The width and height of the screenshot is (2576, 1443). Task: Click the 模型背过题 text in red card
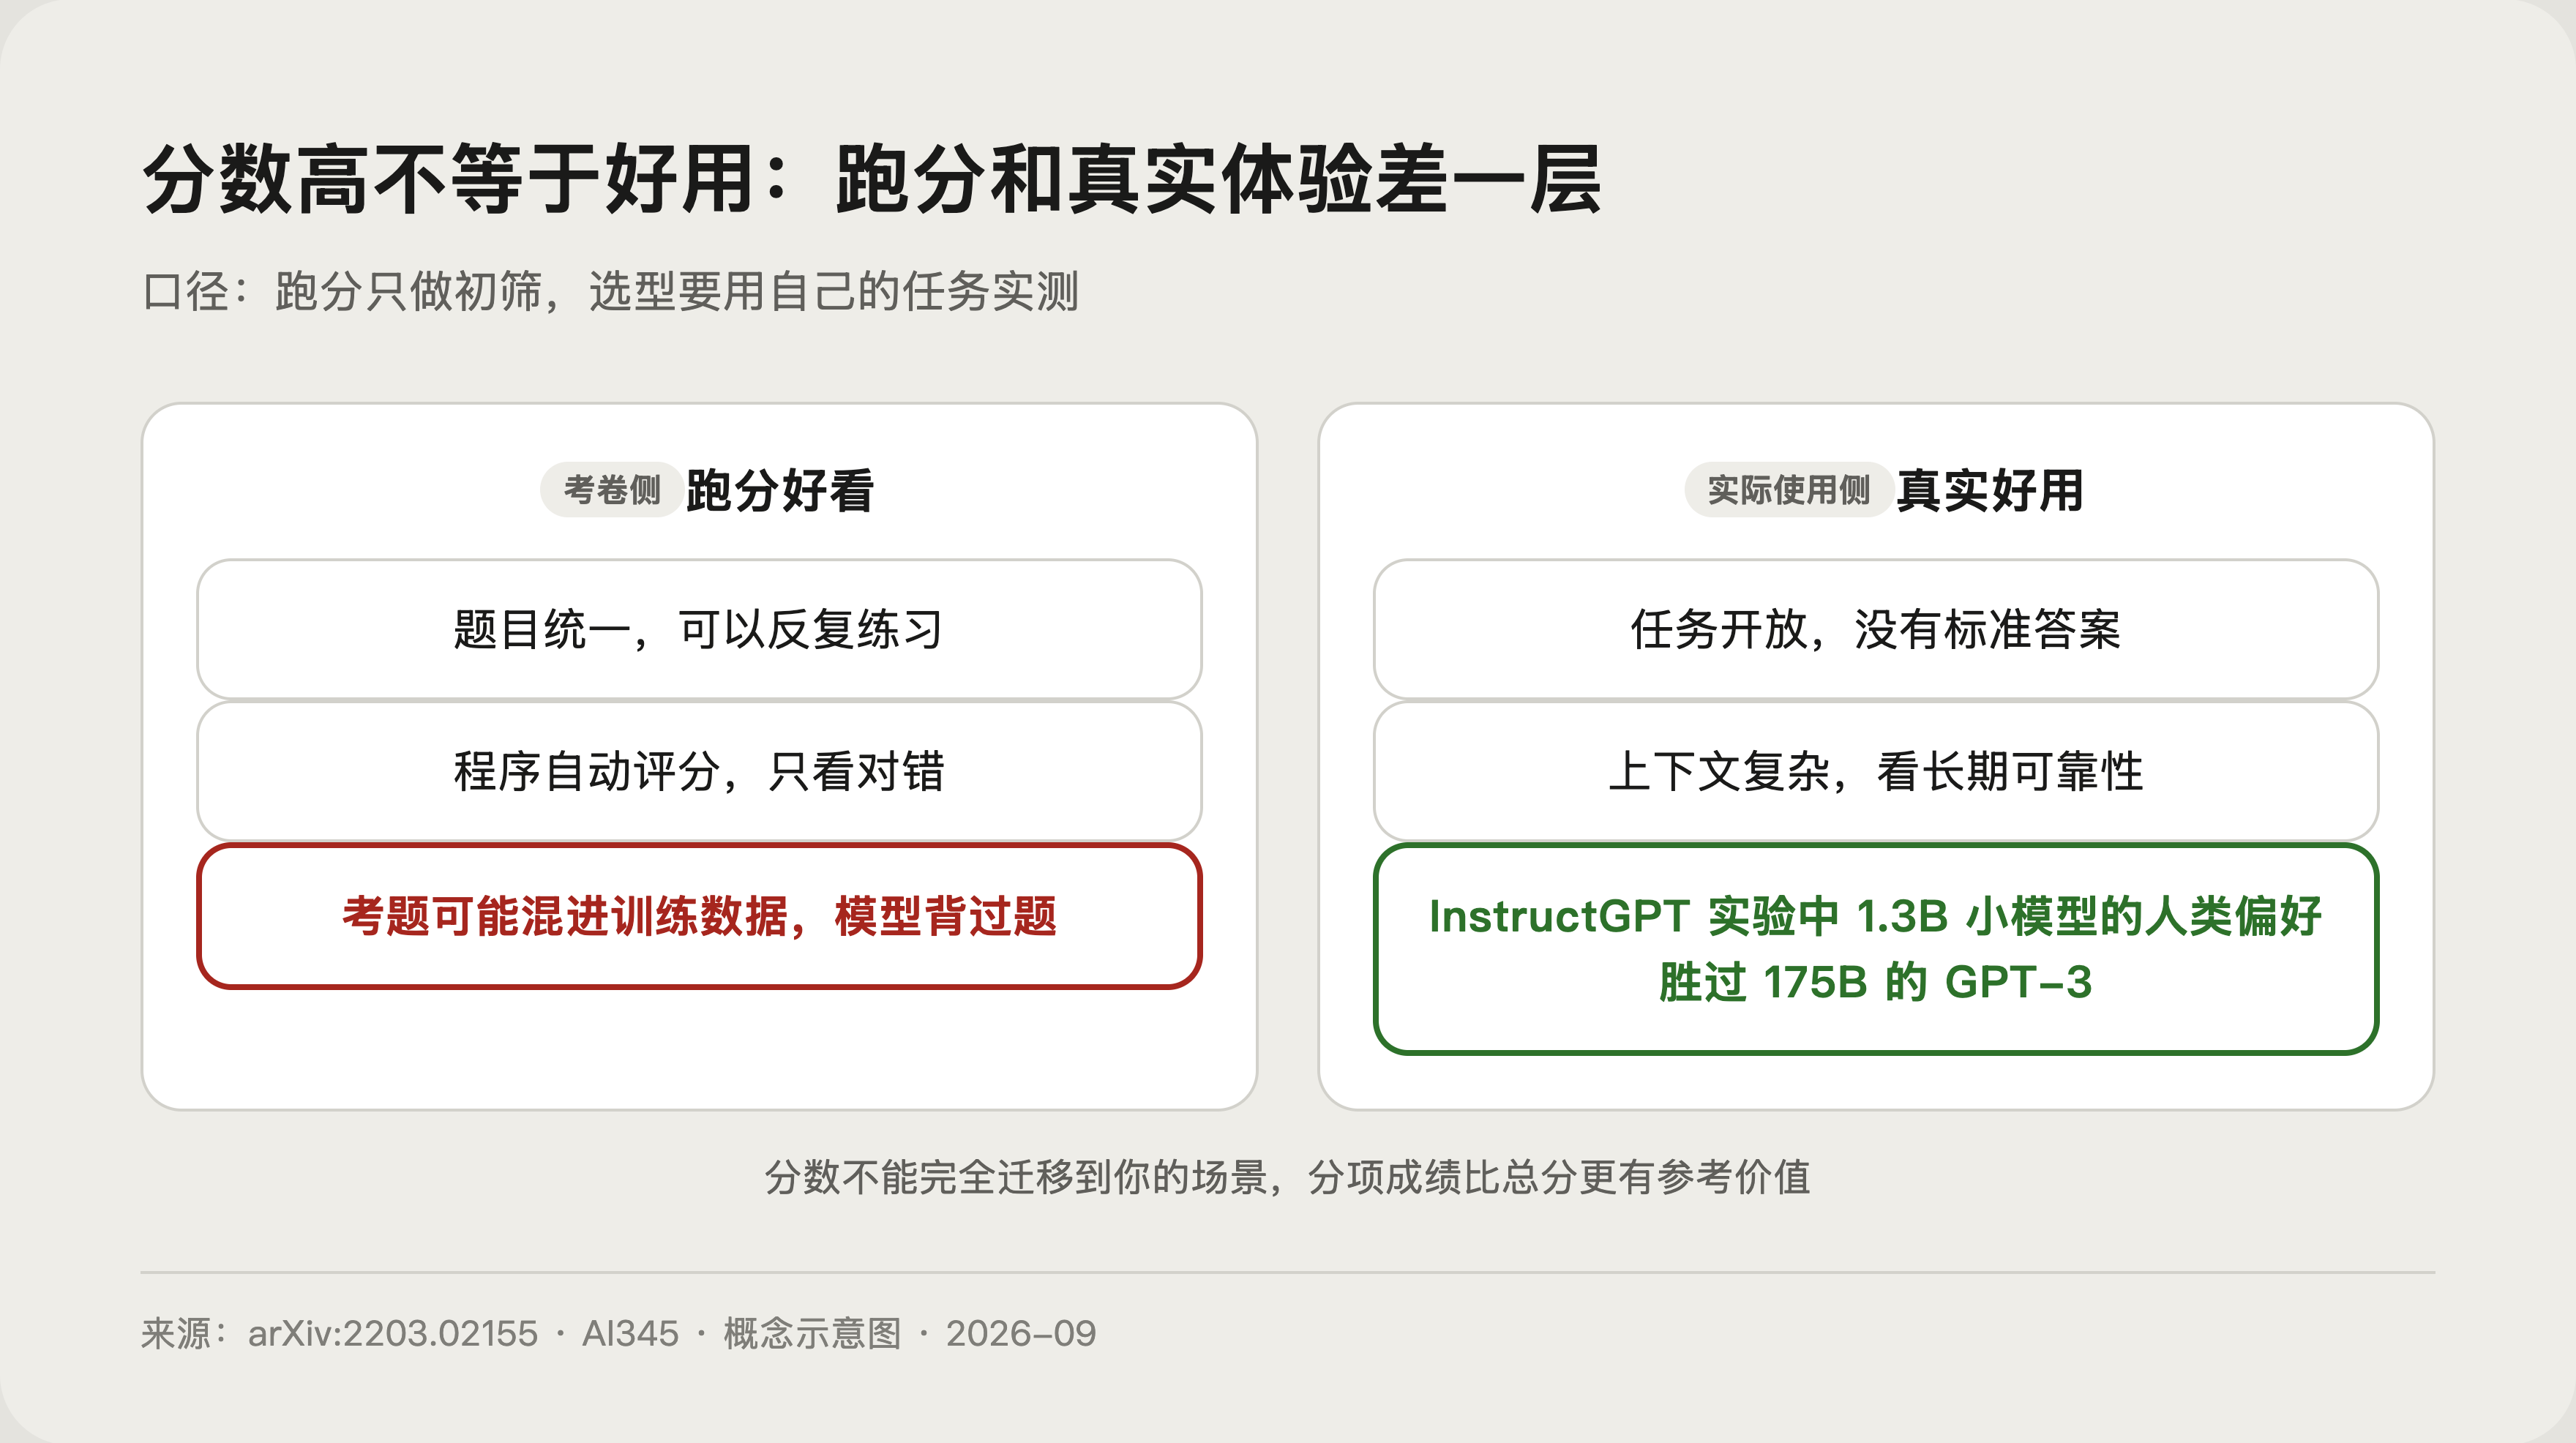[x=946, y=916]
